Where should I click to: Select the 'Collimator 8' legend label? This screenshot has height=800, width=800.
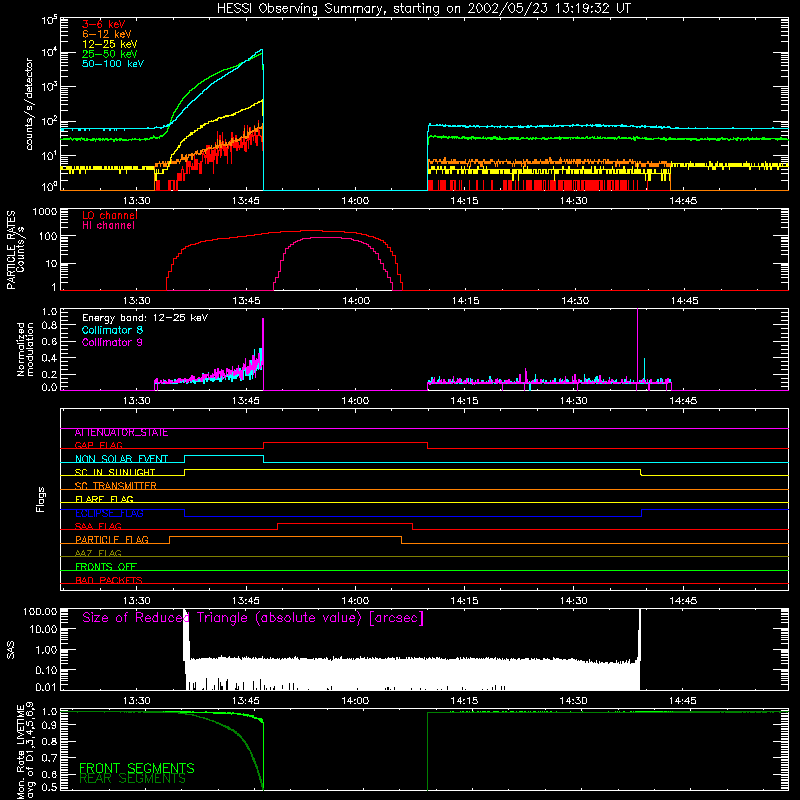112,330
